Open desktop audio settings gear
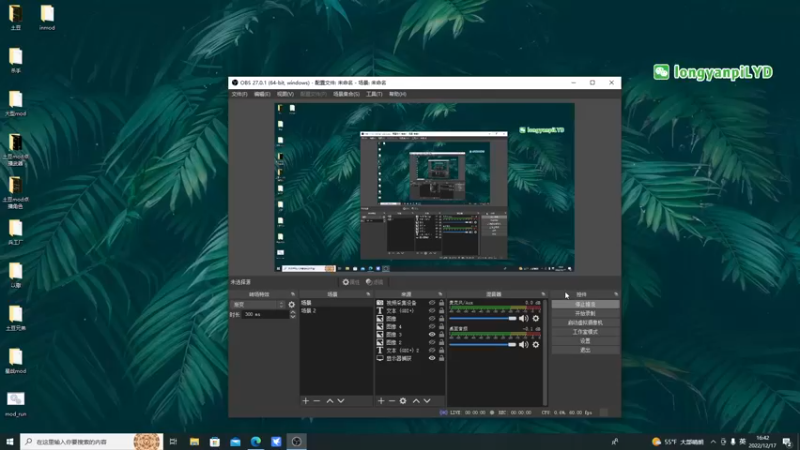The height and width of the screenshot is (450, 800). click(536, 344)
